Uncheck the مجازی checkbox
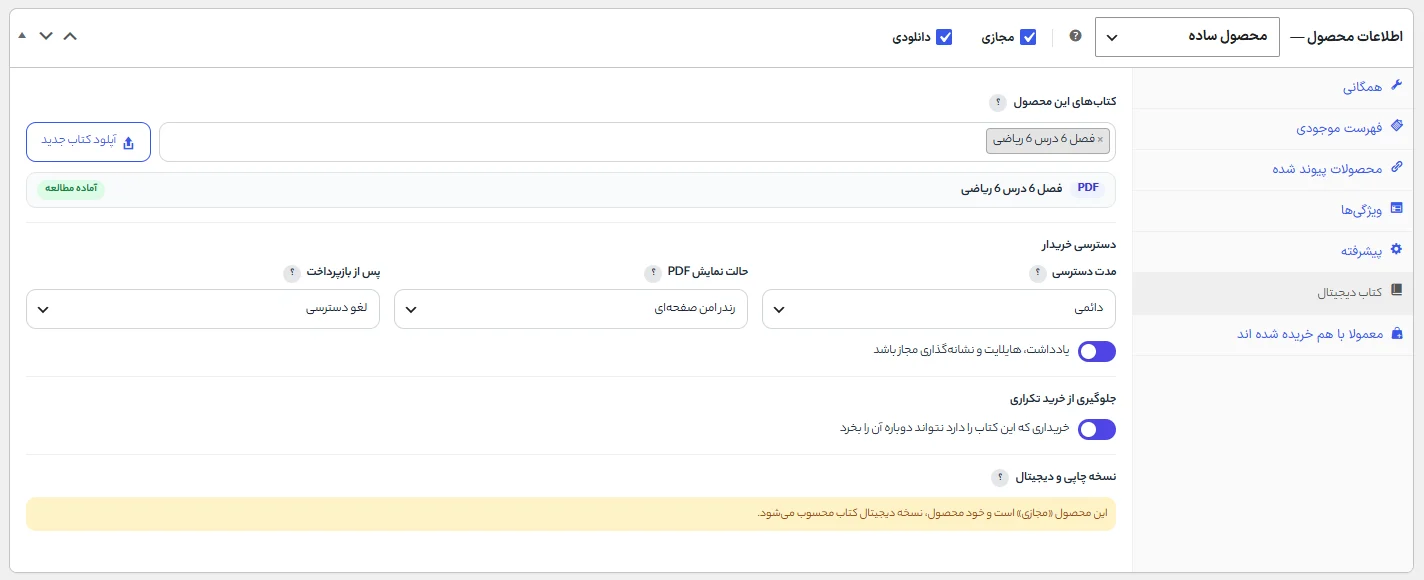Viewport: 1424px width, 580px height. [x=1028, y=37]
